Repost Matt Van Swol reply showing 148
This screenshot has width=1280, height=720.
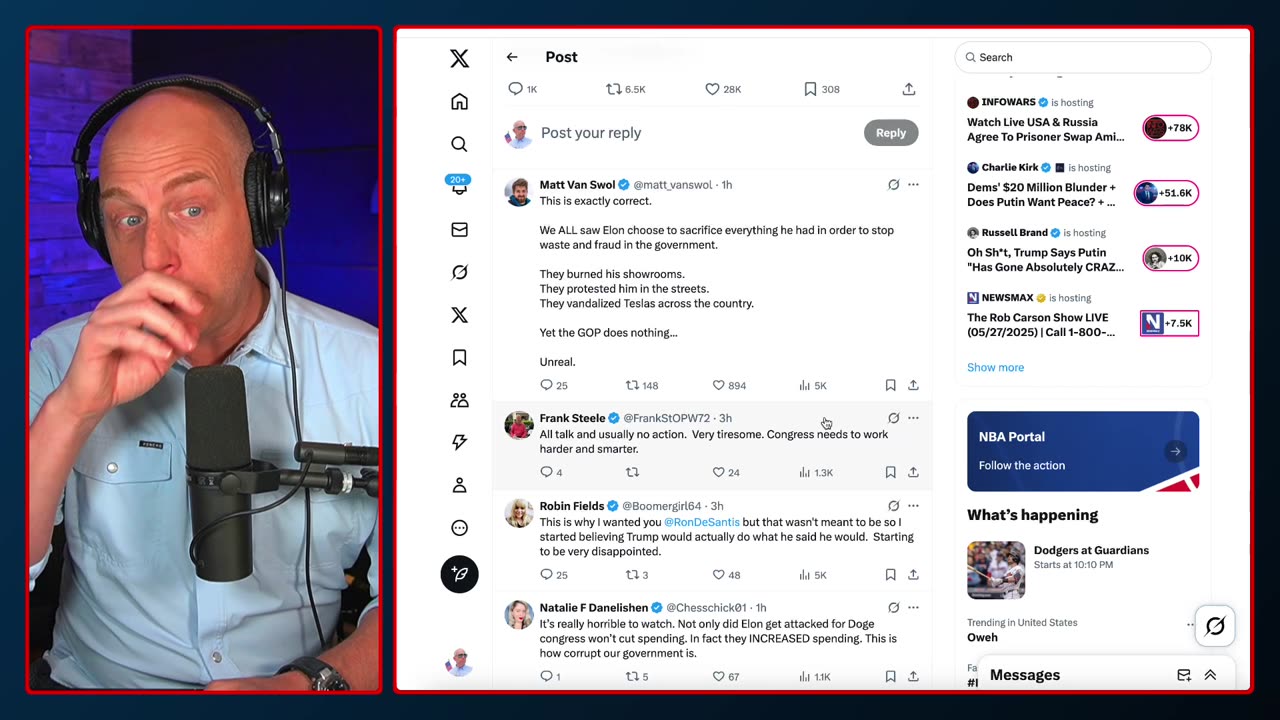(642, 385)
